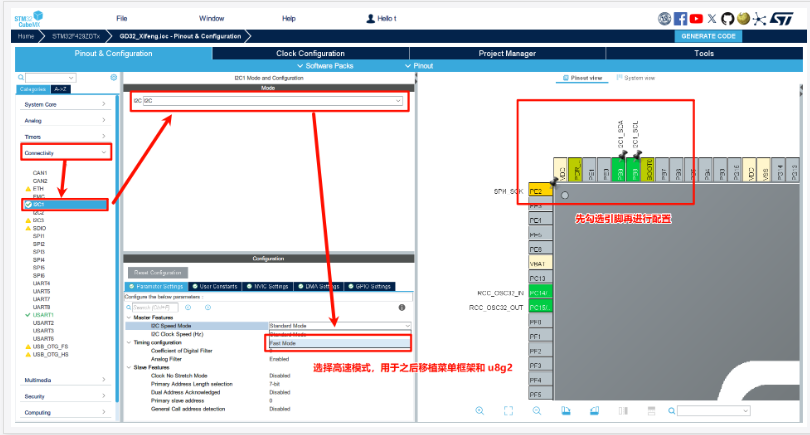Collapse the Slave Features group

coord(129,367)
